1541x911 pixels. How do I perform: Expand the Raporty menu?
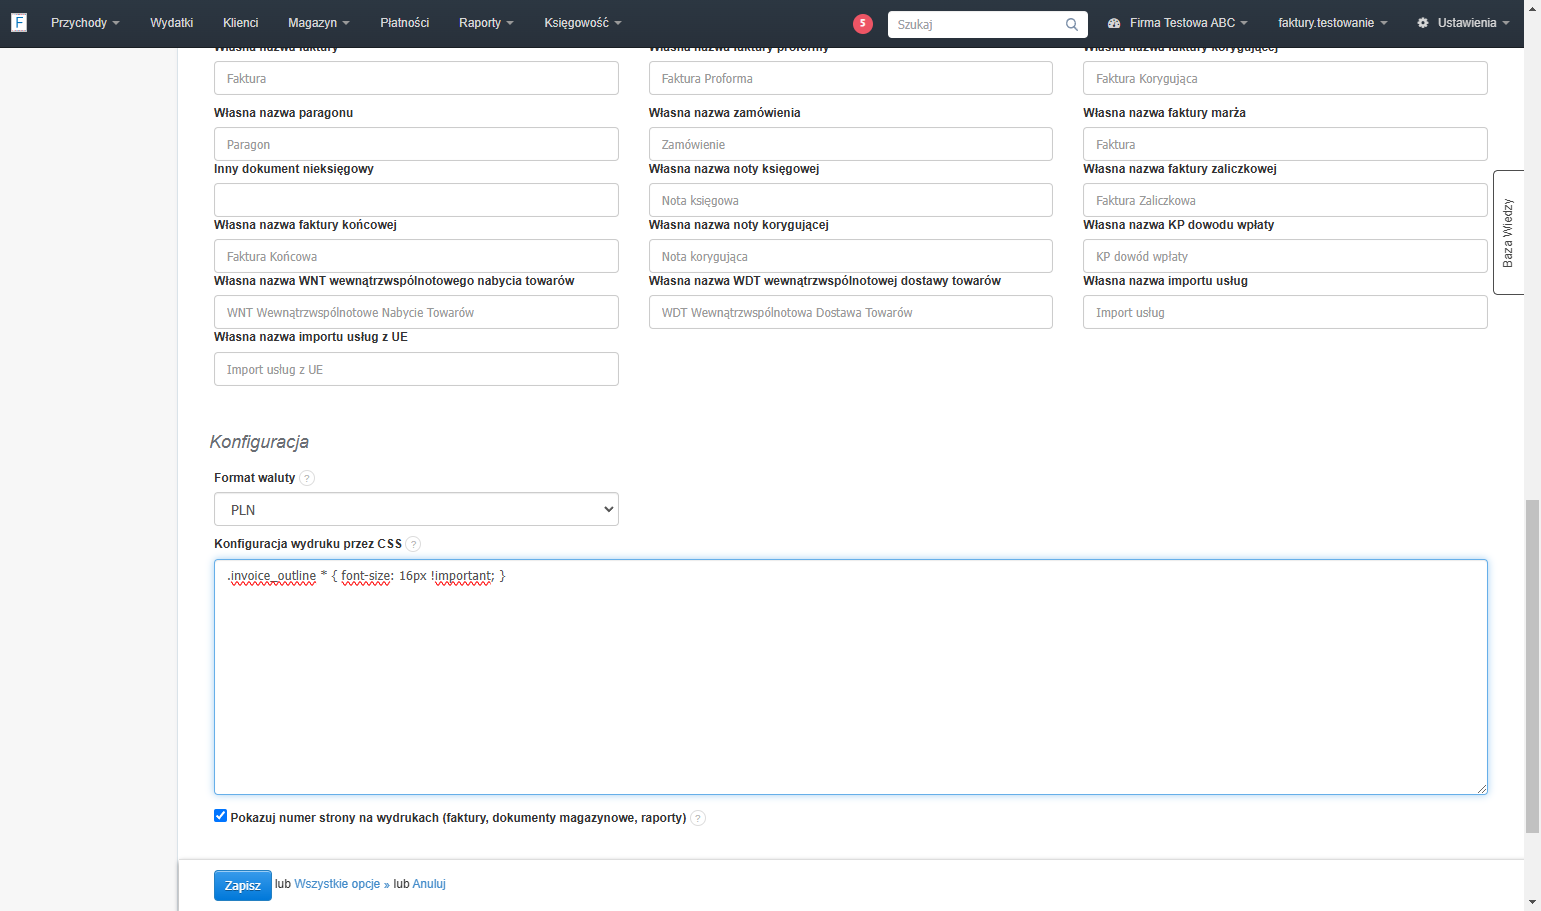(x=486, y=23)
